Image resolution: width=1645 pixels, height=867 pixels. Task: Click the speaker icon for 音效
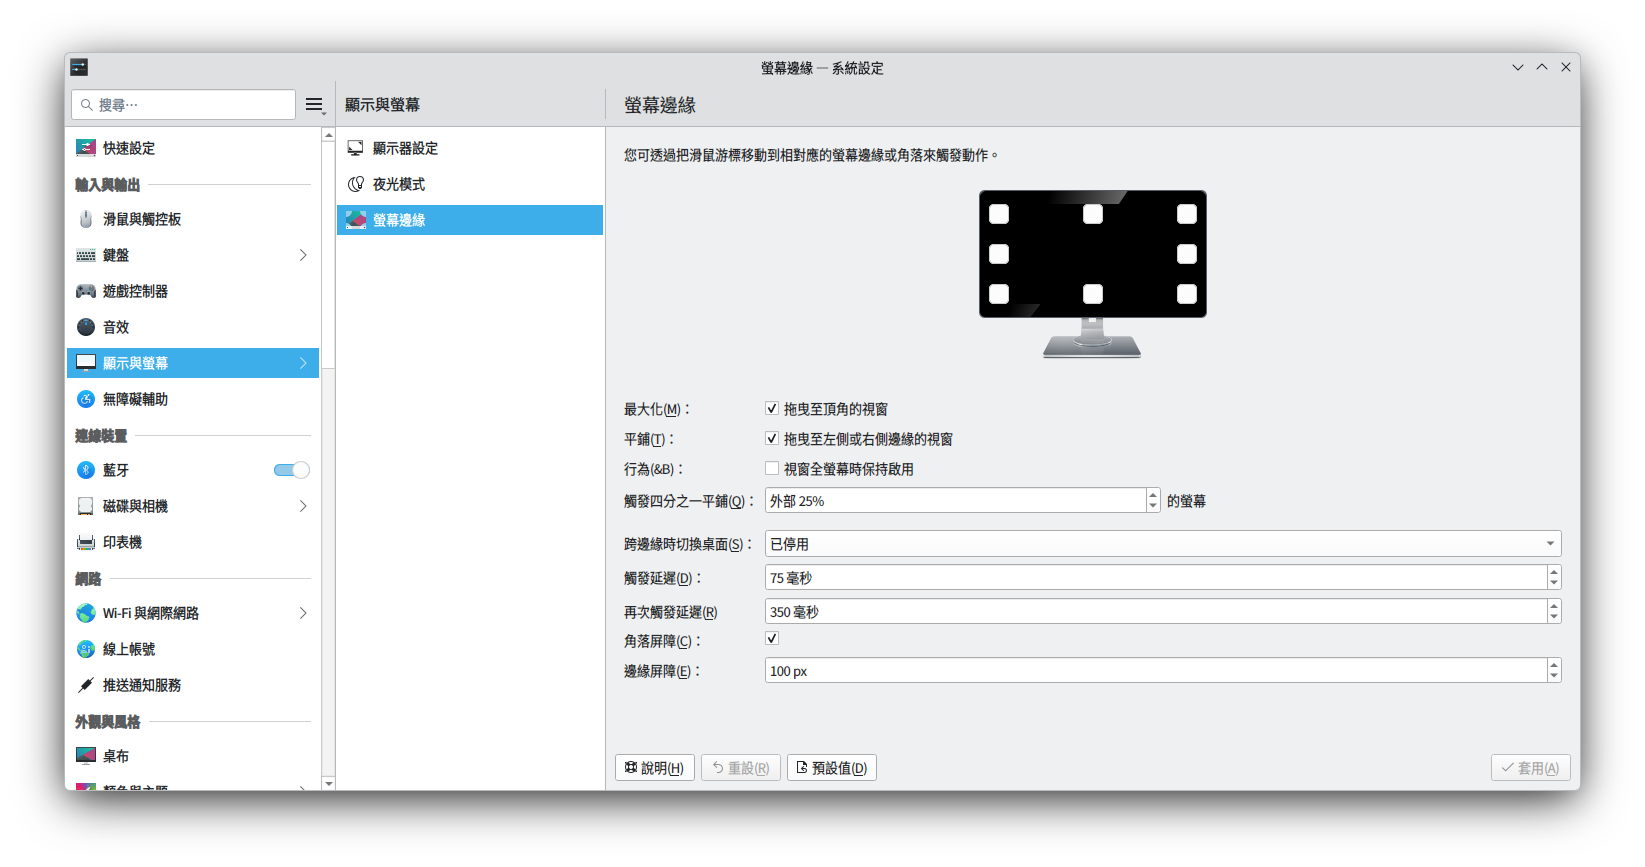click(x=86, y=327)
